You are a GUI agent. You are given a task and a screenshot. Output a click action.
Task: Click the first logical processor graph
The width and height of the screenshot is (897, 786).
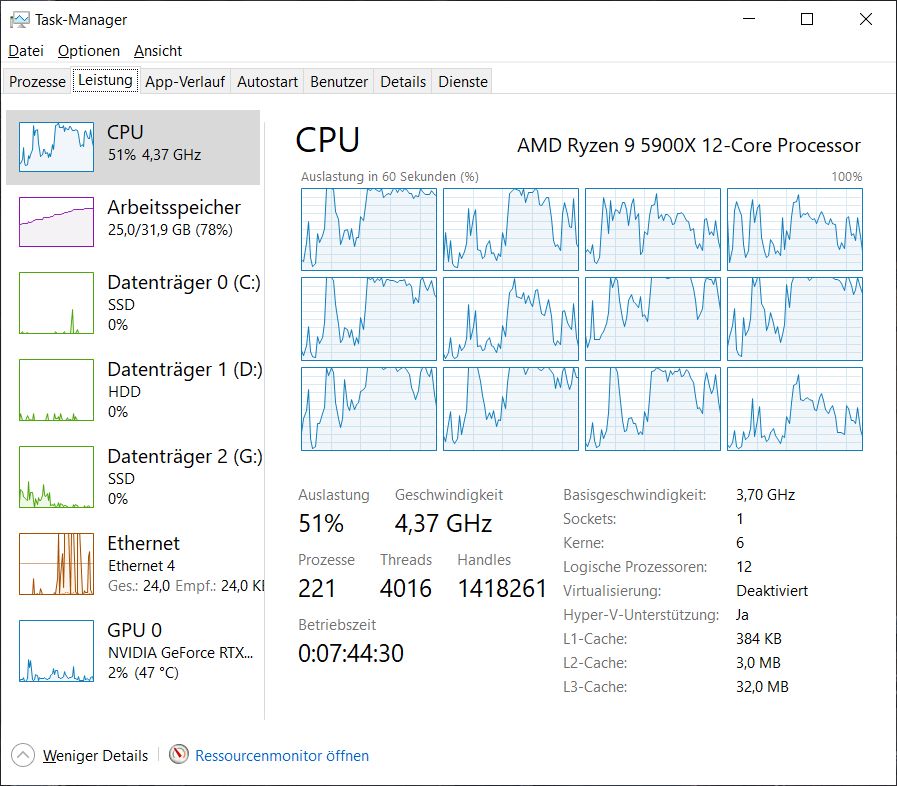[369, 229]
